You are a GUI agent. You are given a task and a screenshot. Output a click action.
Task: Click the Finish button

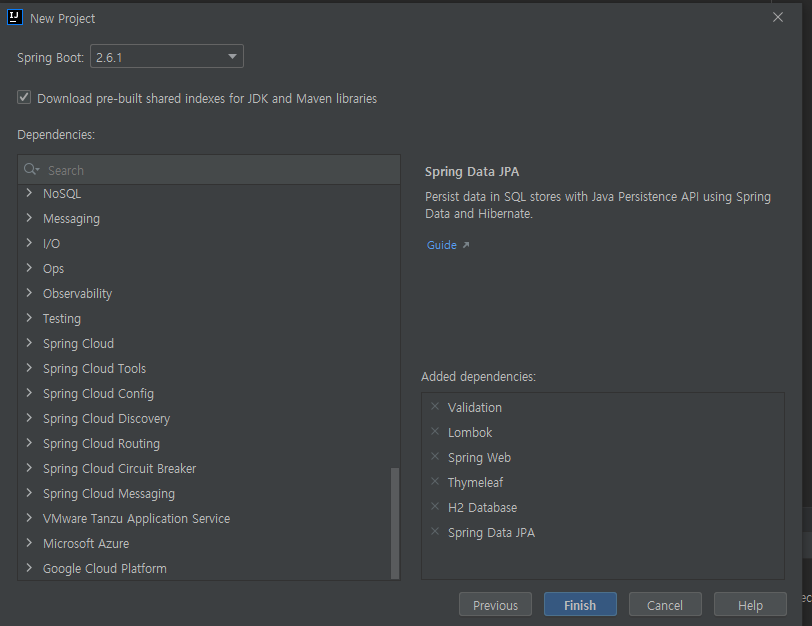tap(580, 604)
